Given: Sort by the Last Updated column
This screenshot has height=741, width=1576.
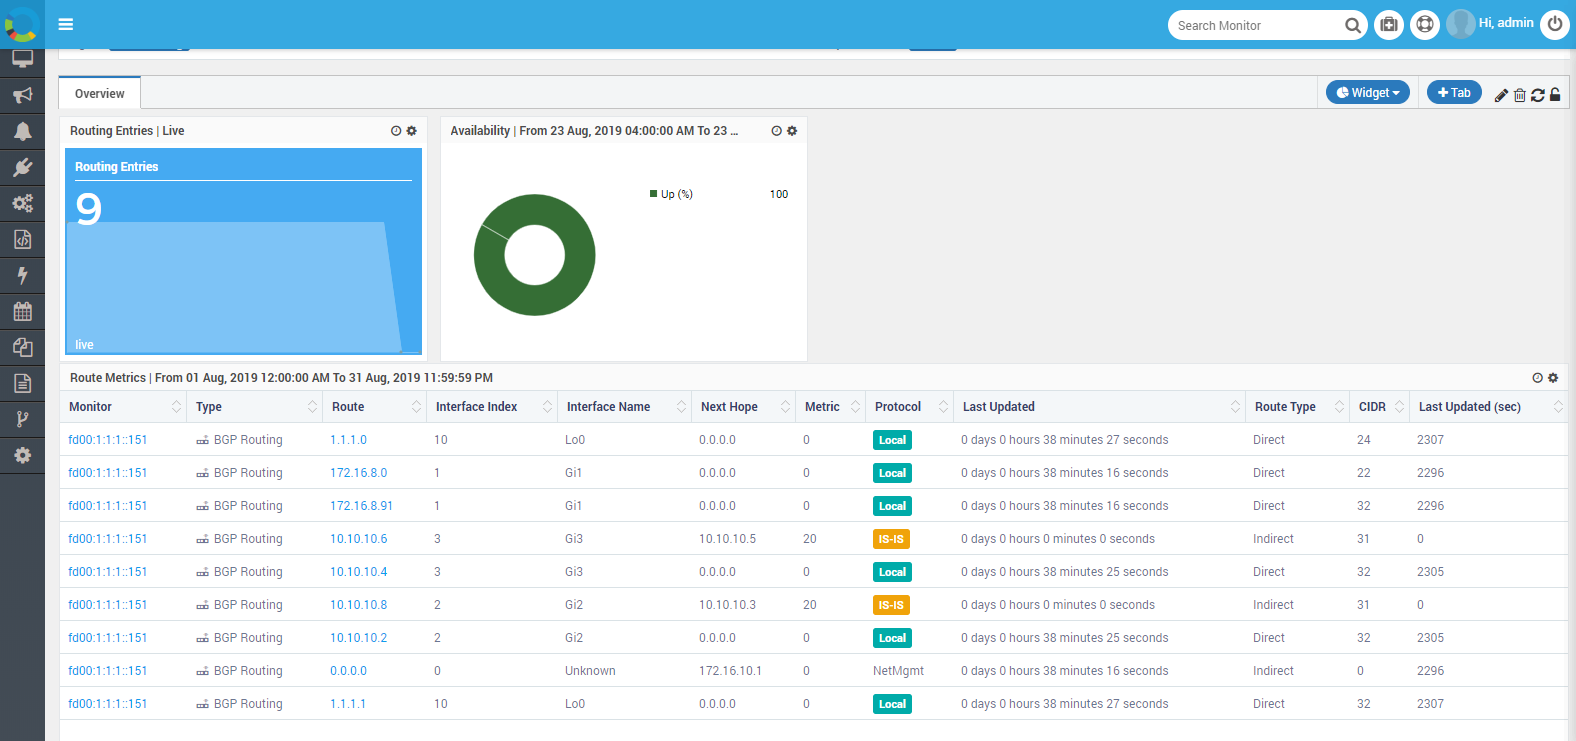Looking at the screenshot, I should click(x=1100, y=407).
